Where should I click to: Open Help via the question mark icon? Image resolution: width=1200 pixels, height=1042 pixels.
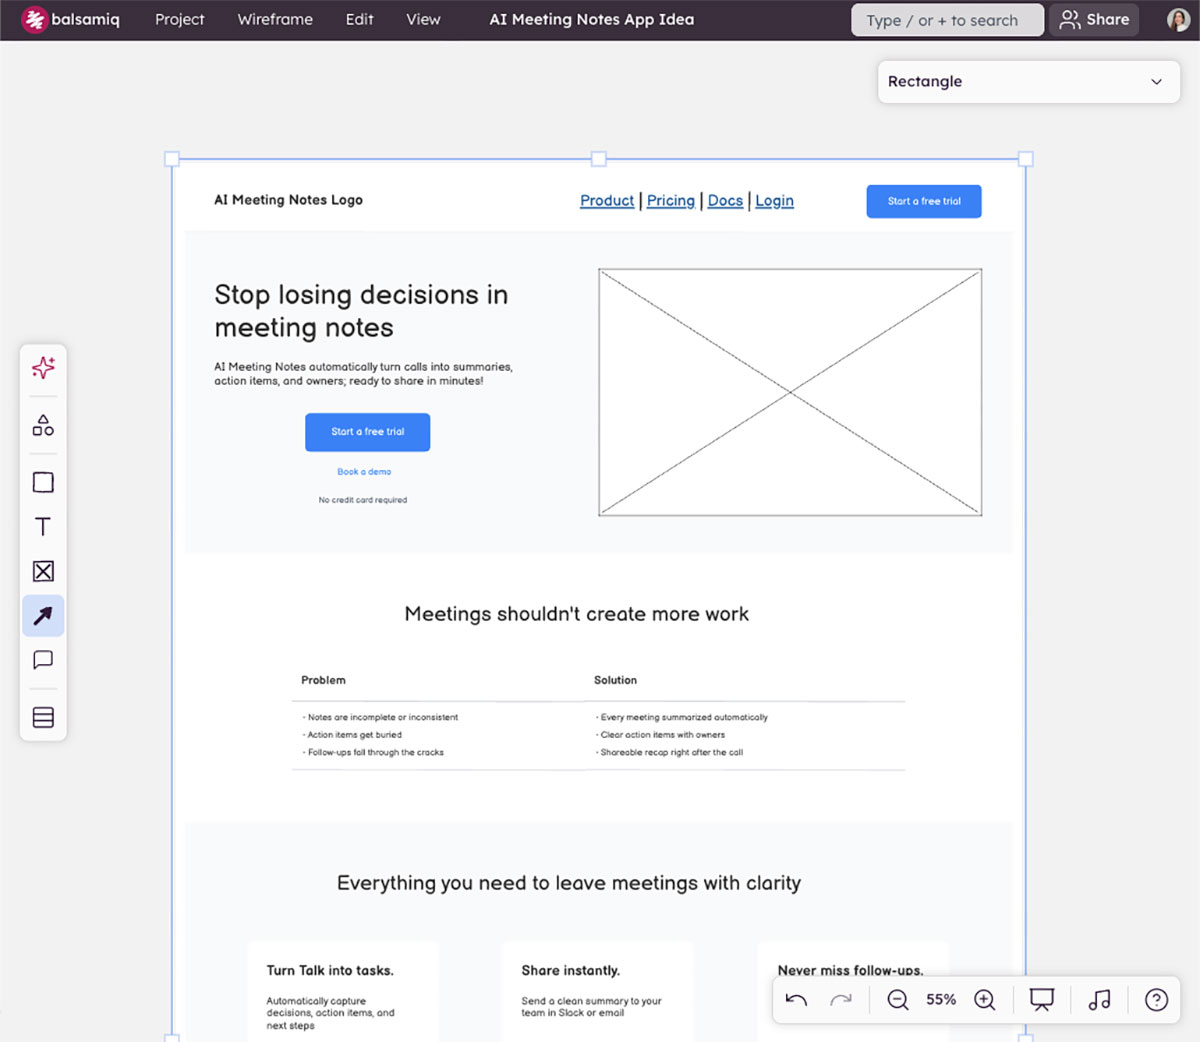coord(1156,999)
